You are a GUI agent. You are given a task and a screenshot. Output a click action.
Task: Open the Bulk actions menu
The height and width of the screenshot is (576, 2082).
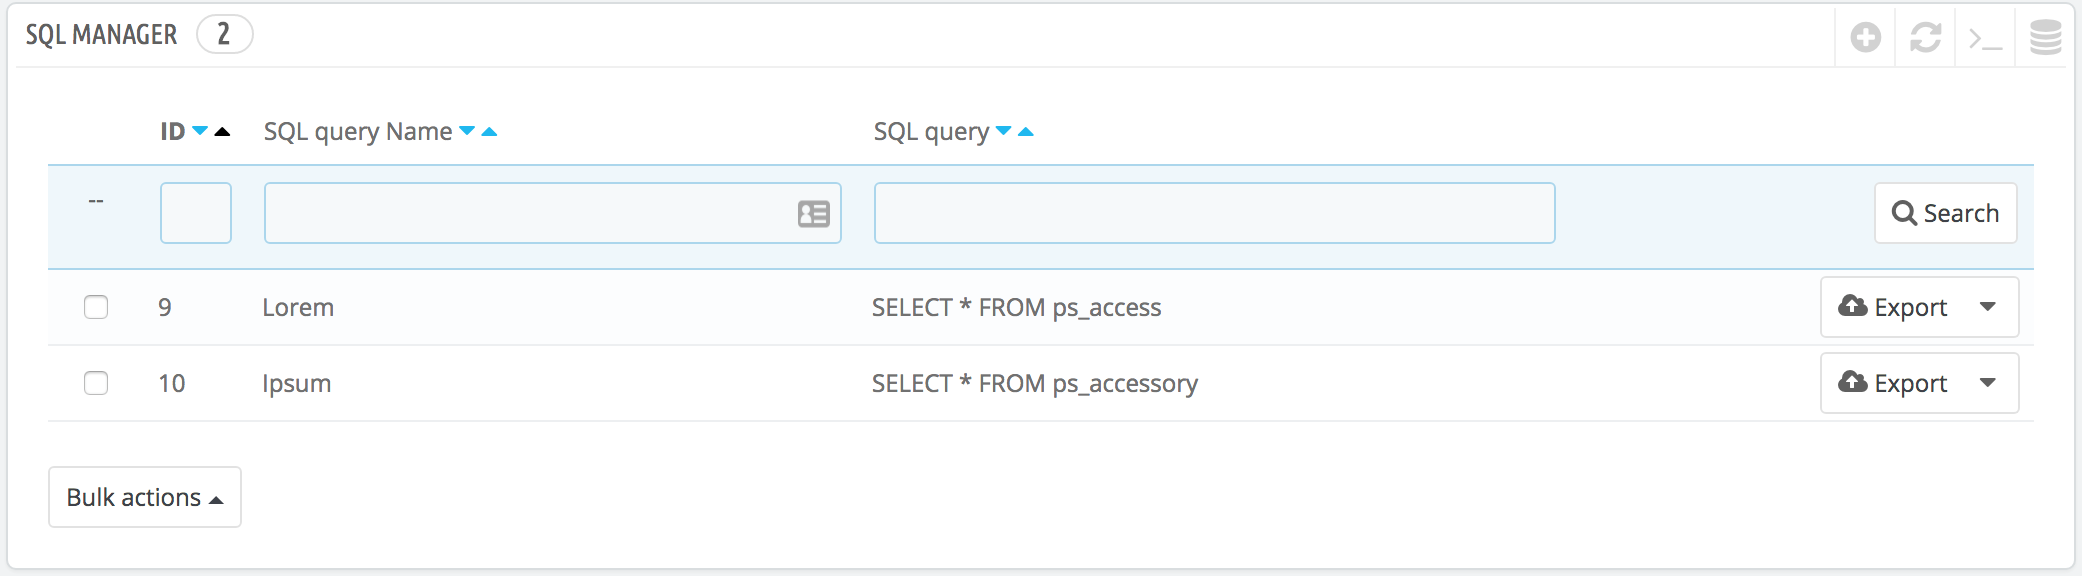coord(145,497)
